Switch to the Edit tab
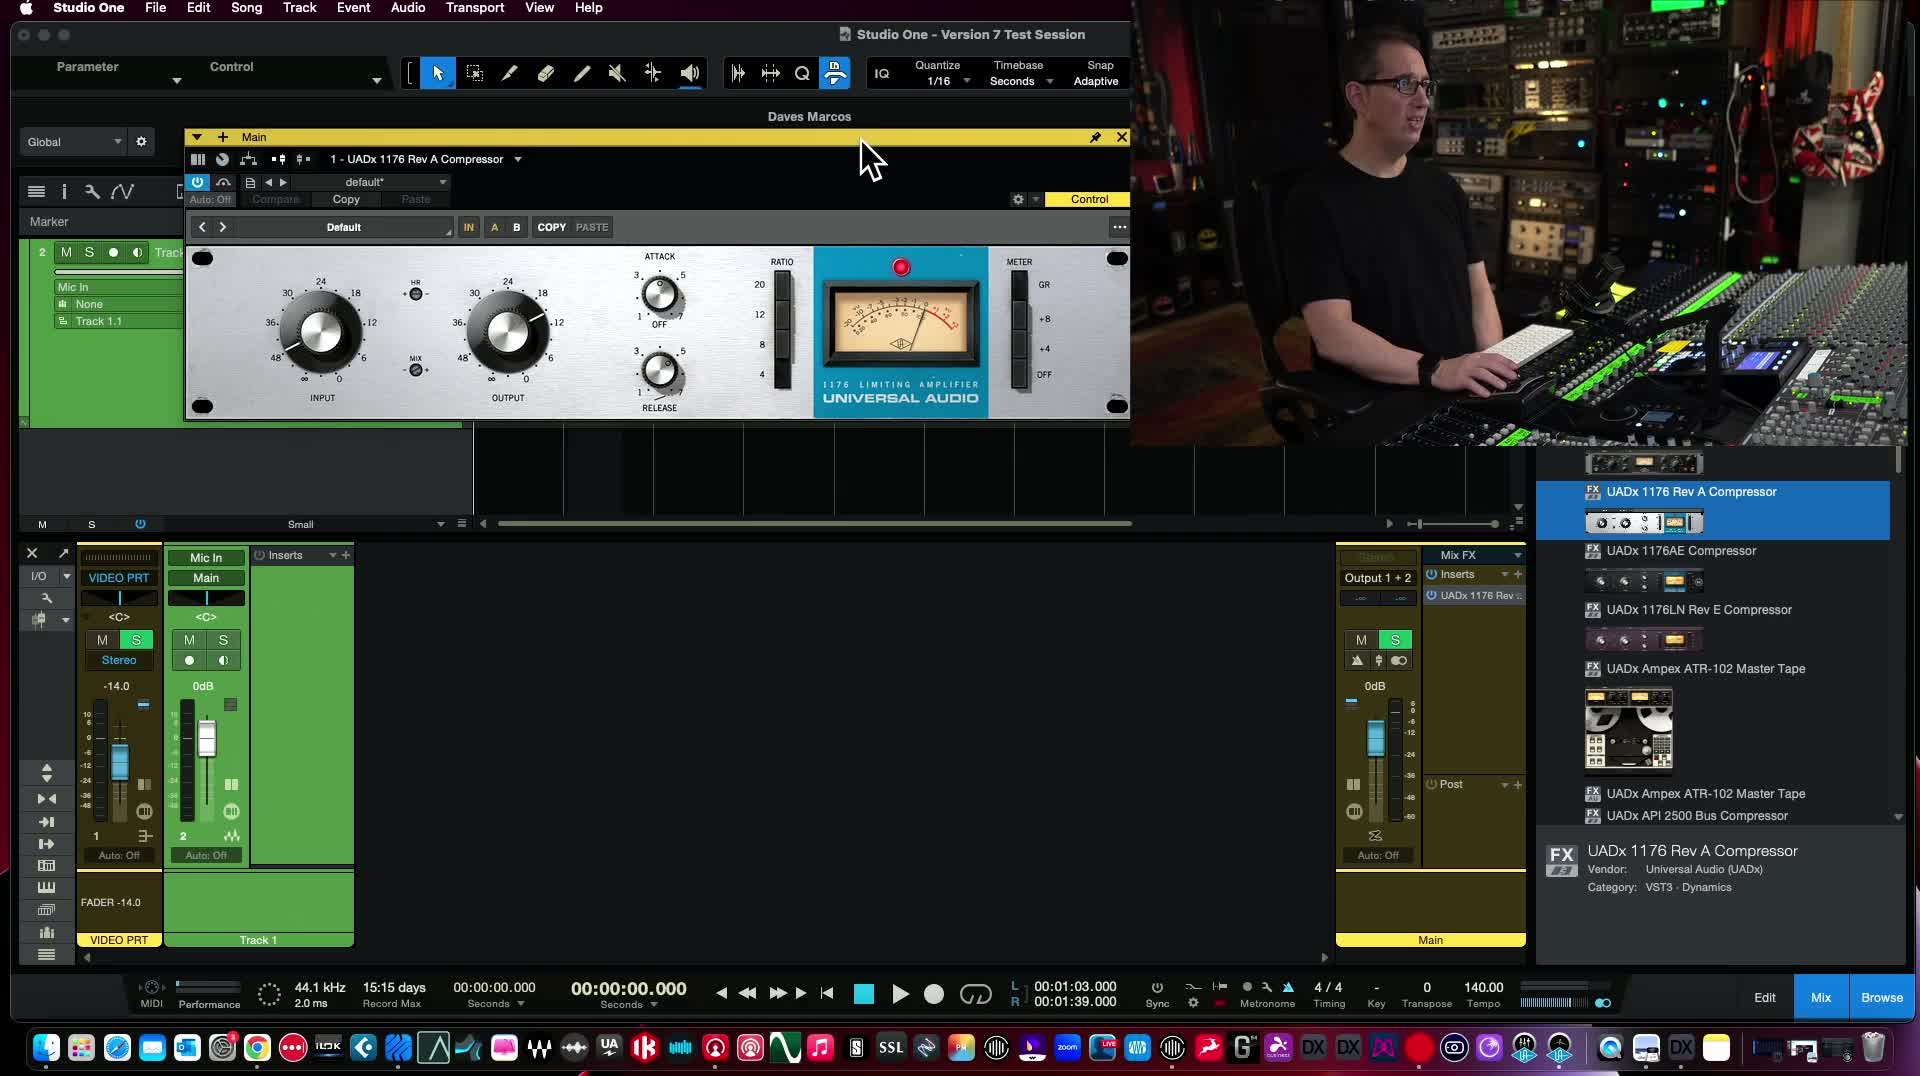The height and width of the screenshot is (1076, 1920). tap(1764, 997)
